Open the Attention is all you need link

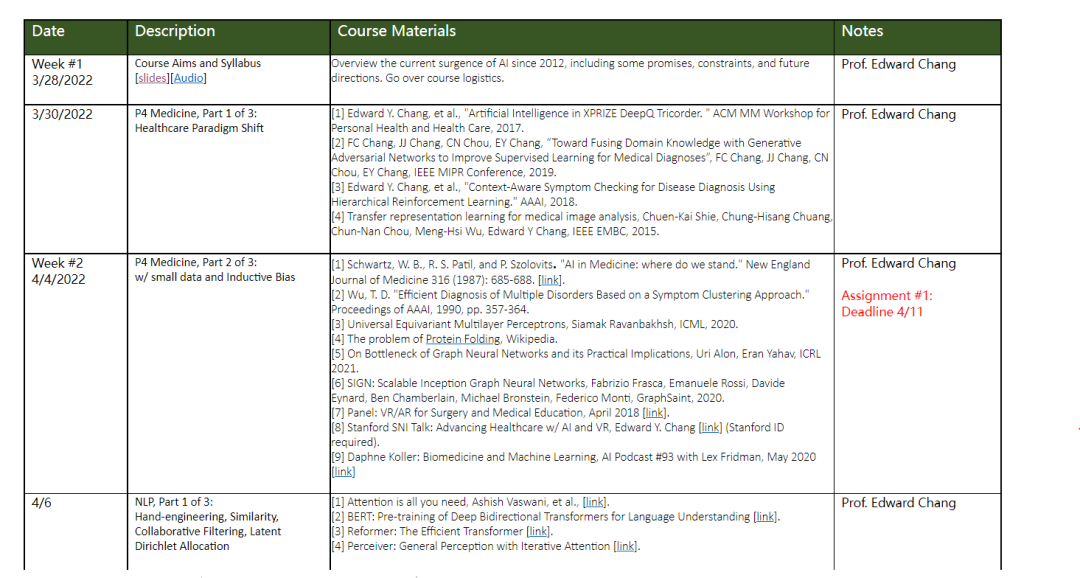coord(595,502)
